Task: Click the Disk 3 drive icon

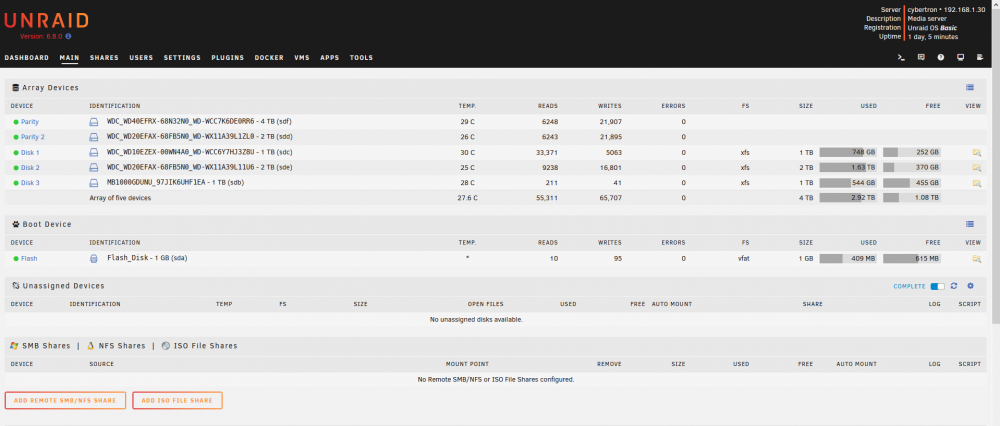Action: pyautogui.click(x=94, y=183)
